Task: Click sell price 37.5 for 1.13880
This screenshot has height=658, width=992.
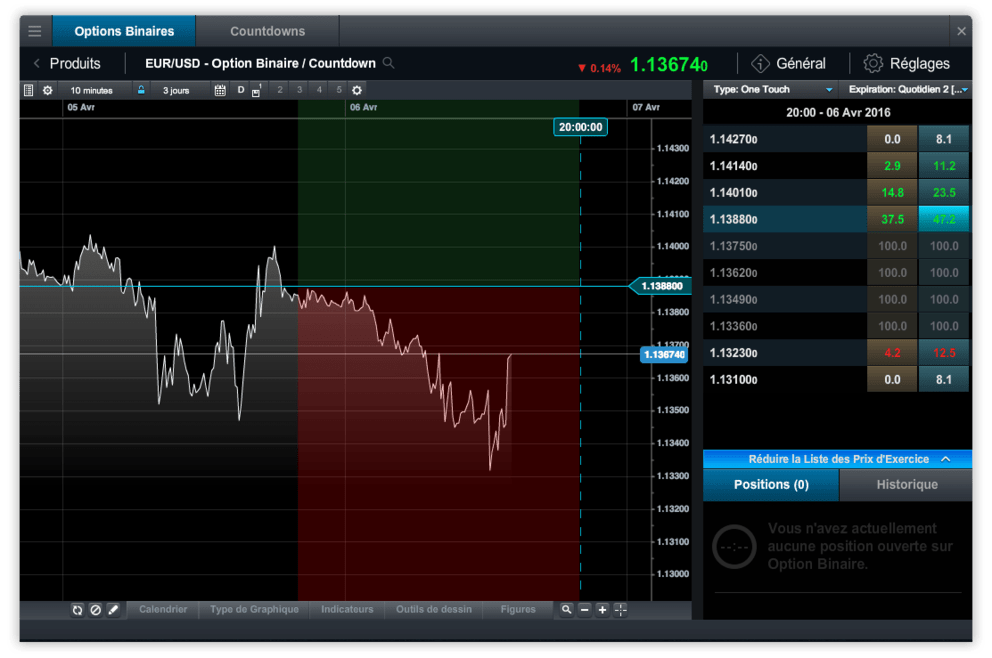Action: point(892,219)
